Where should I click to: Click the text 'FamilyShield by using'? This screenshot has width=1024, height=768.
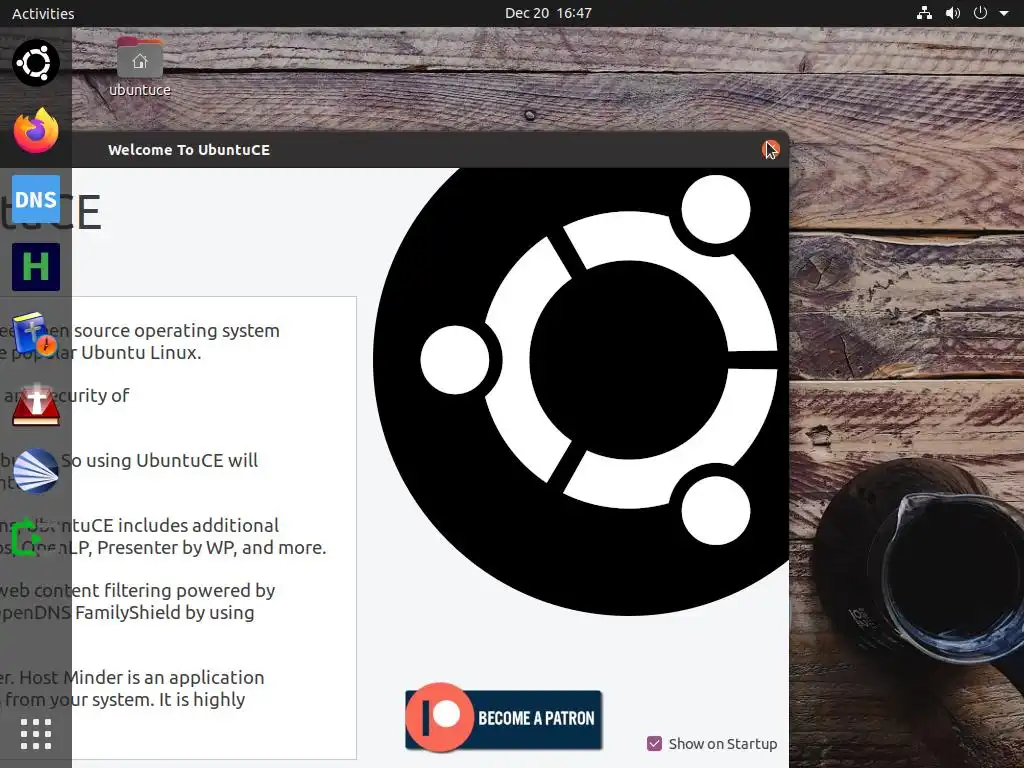point(165,613)
